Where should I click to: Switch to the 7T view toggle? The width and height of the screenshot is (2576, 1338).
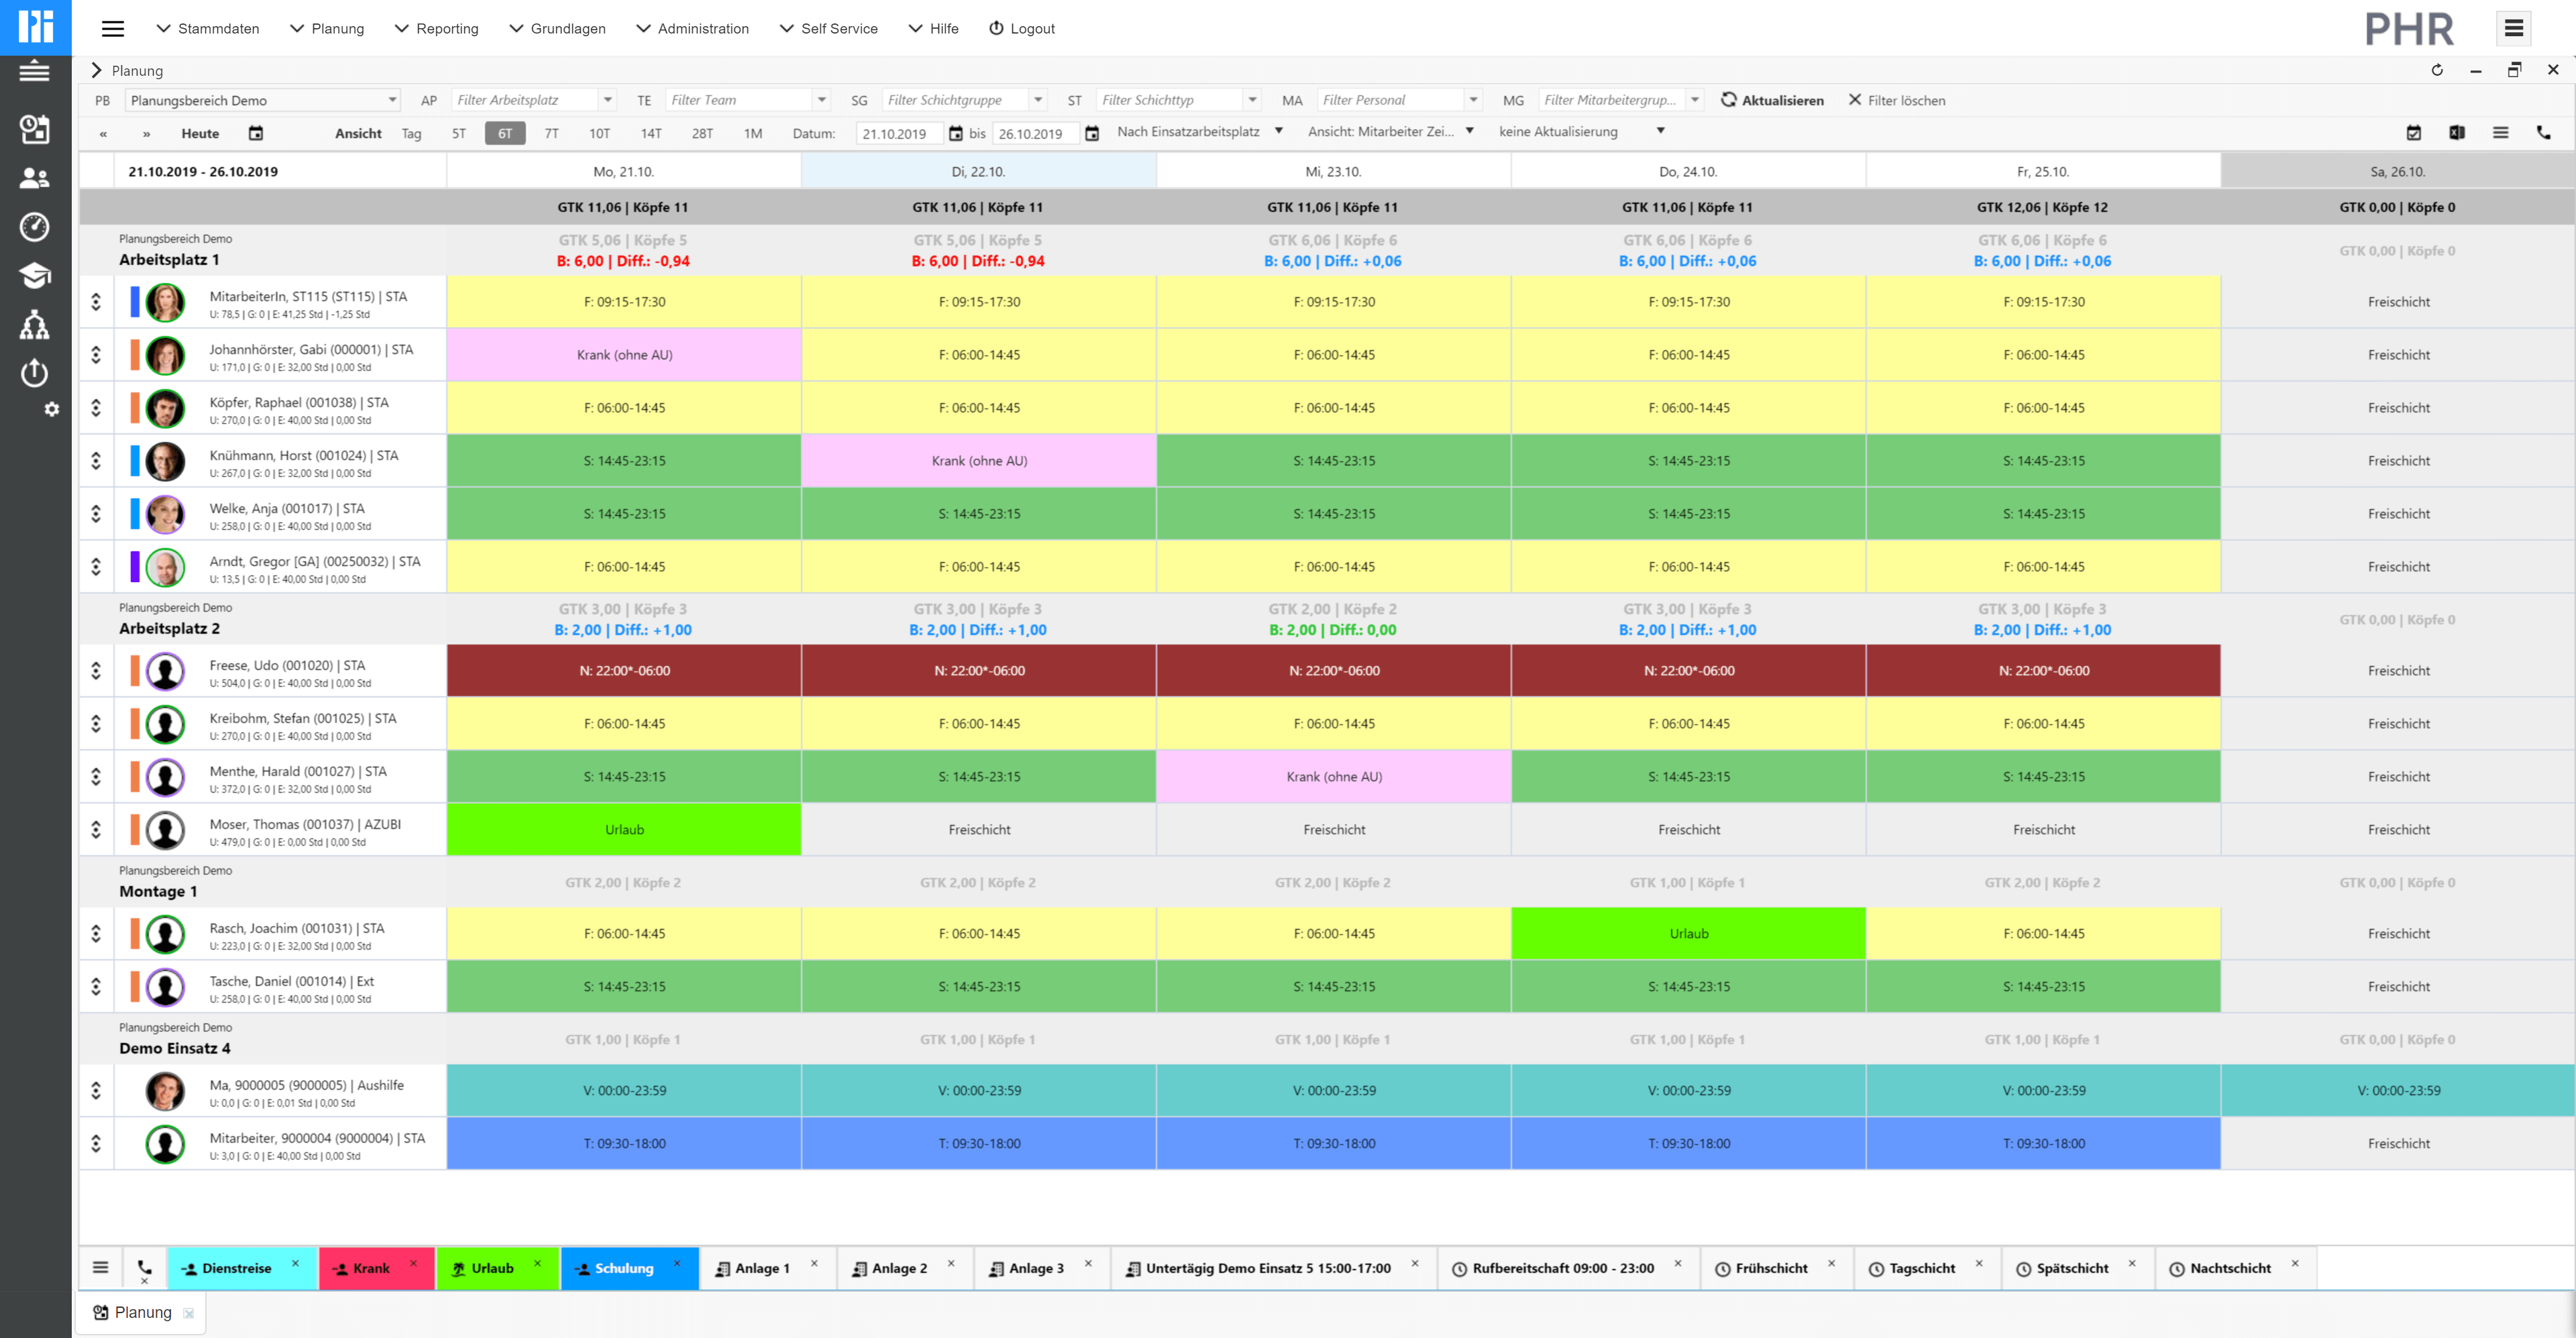coord(551,132)
